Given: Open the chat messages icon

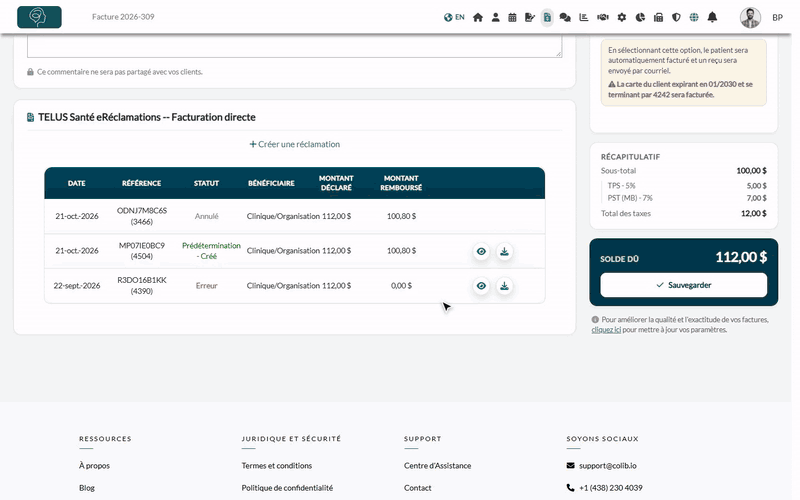Looking at the screenshot, I should tap(565, 17).
